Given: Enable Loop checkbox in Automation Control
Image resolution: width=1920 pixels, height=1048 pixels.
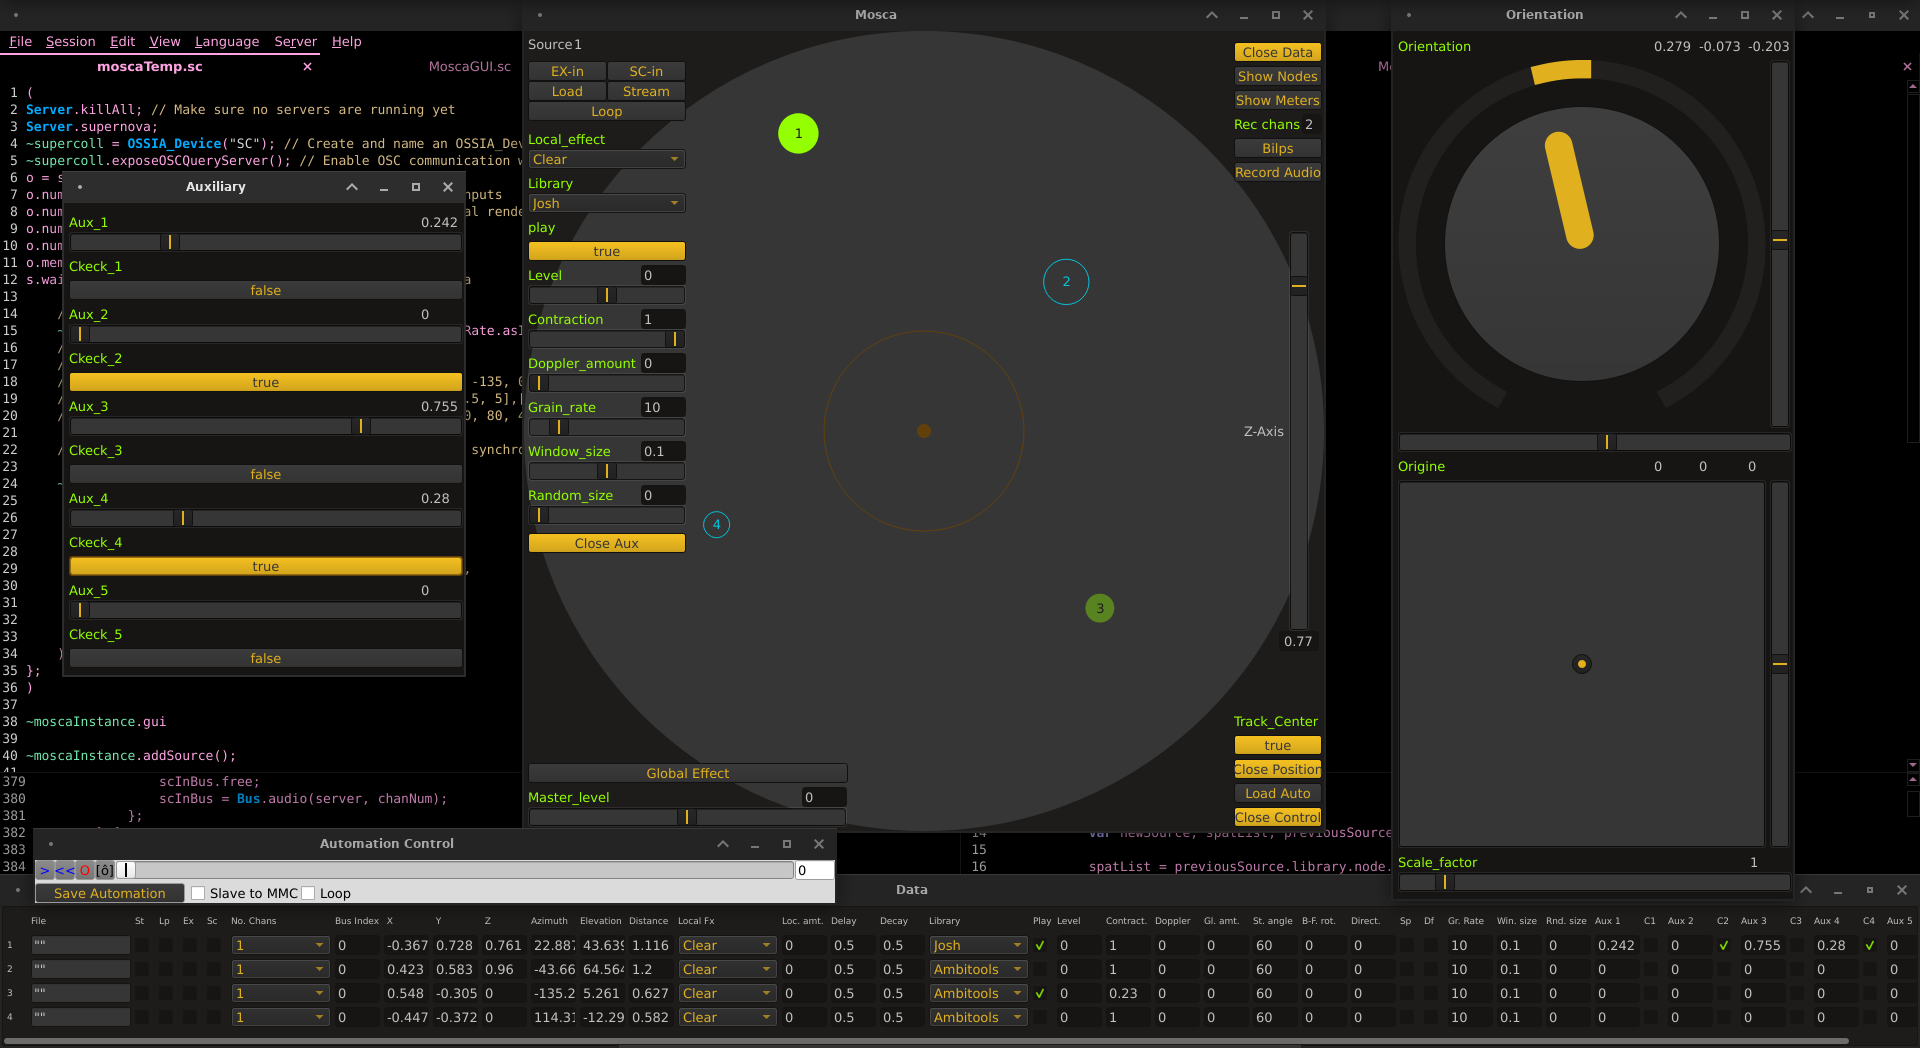Looking at the screenshot, I should [308, 893].
